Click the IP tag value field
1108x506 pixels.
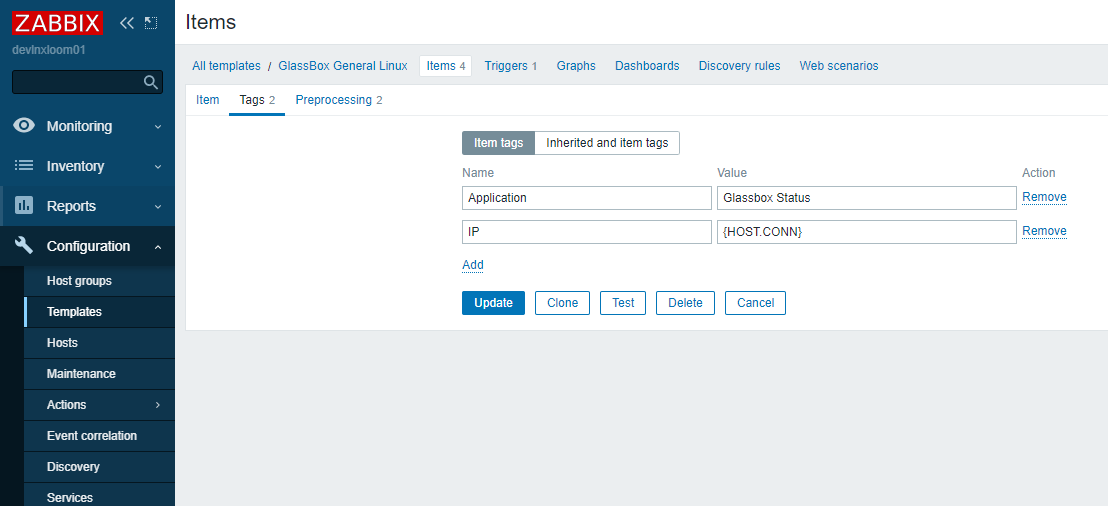[866, 232]
